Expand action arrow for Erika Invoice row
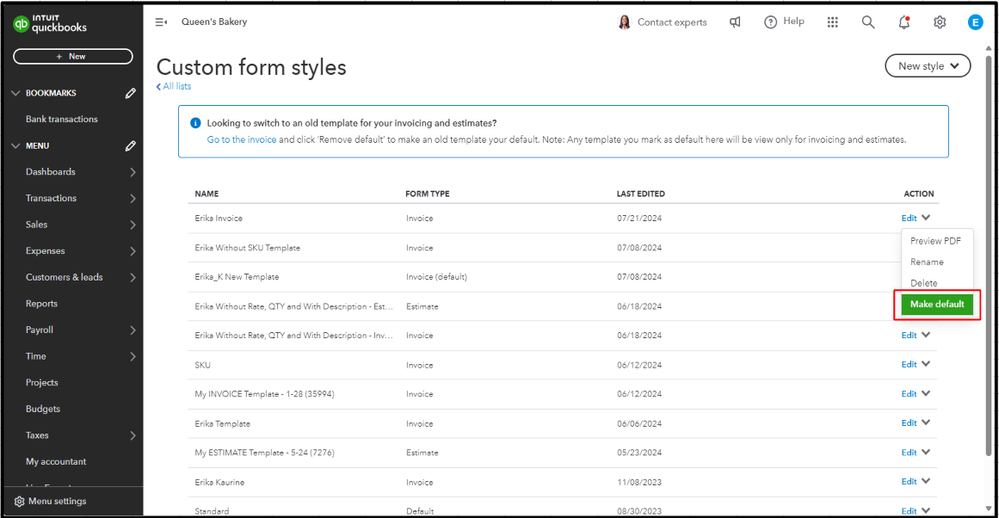999x518 pixels. (926, 218)
